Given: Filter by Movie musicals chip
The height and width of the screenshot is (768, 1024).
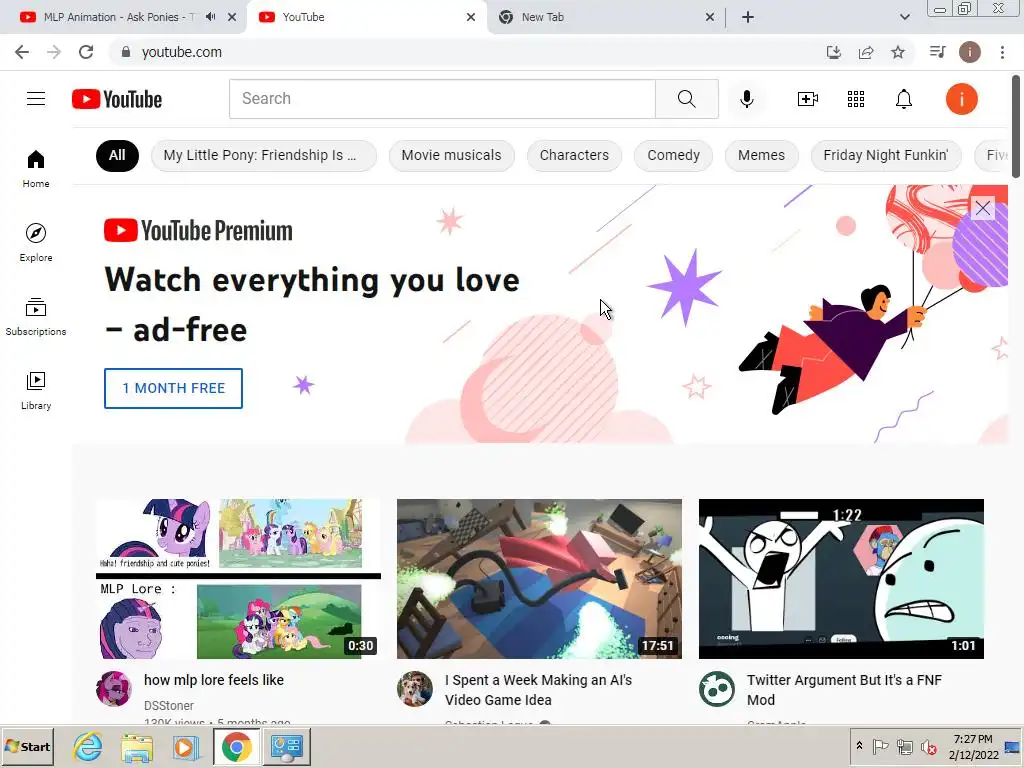Looking at the screenshot, I should point(451,155).
